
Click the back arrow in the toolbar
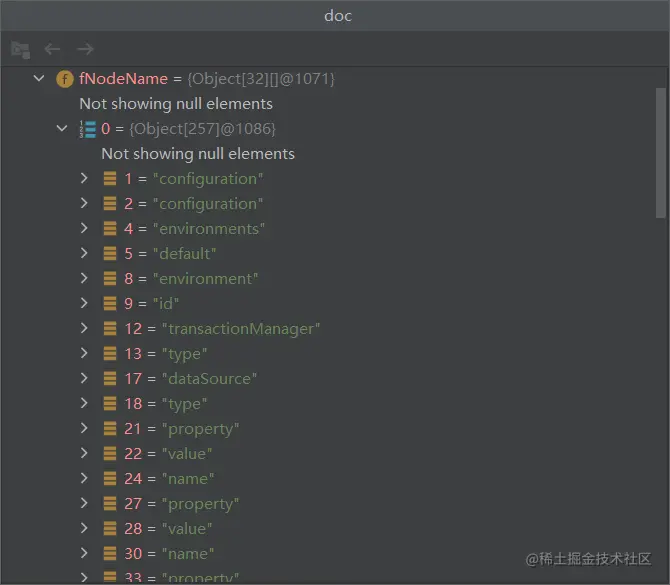pyautogui.click(x=52, y=49)
